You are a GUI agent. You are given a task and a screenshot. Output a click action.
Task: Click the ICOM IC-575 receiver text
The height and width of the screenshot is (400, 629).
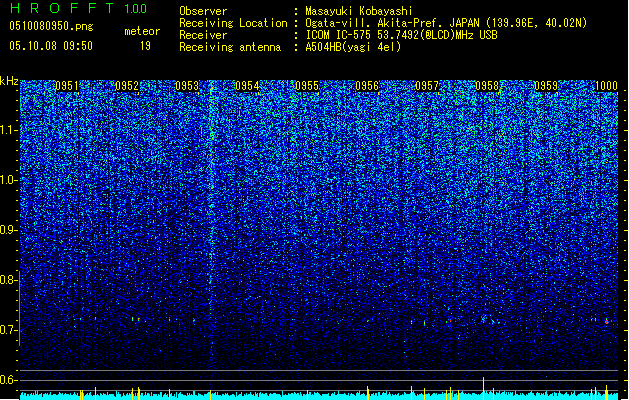tap(401, 35)
